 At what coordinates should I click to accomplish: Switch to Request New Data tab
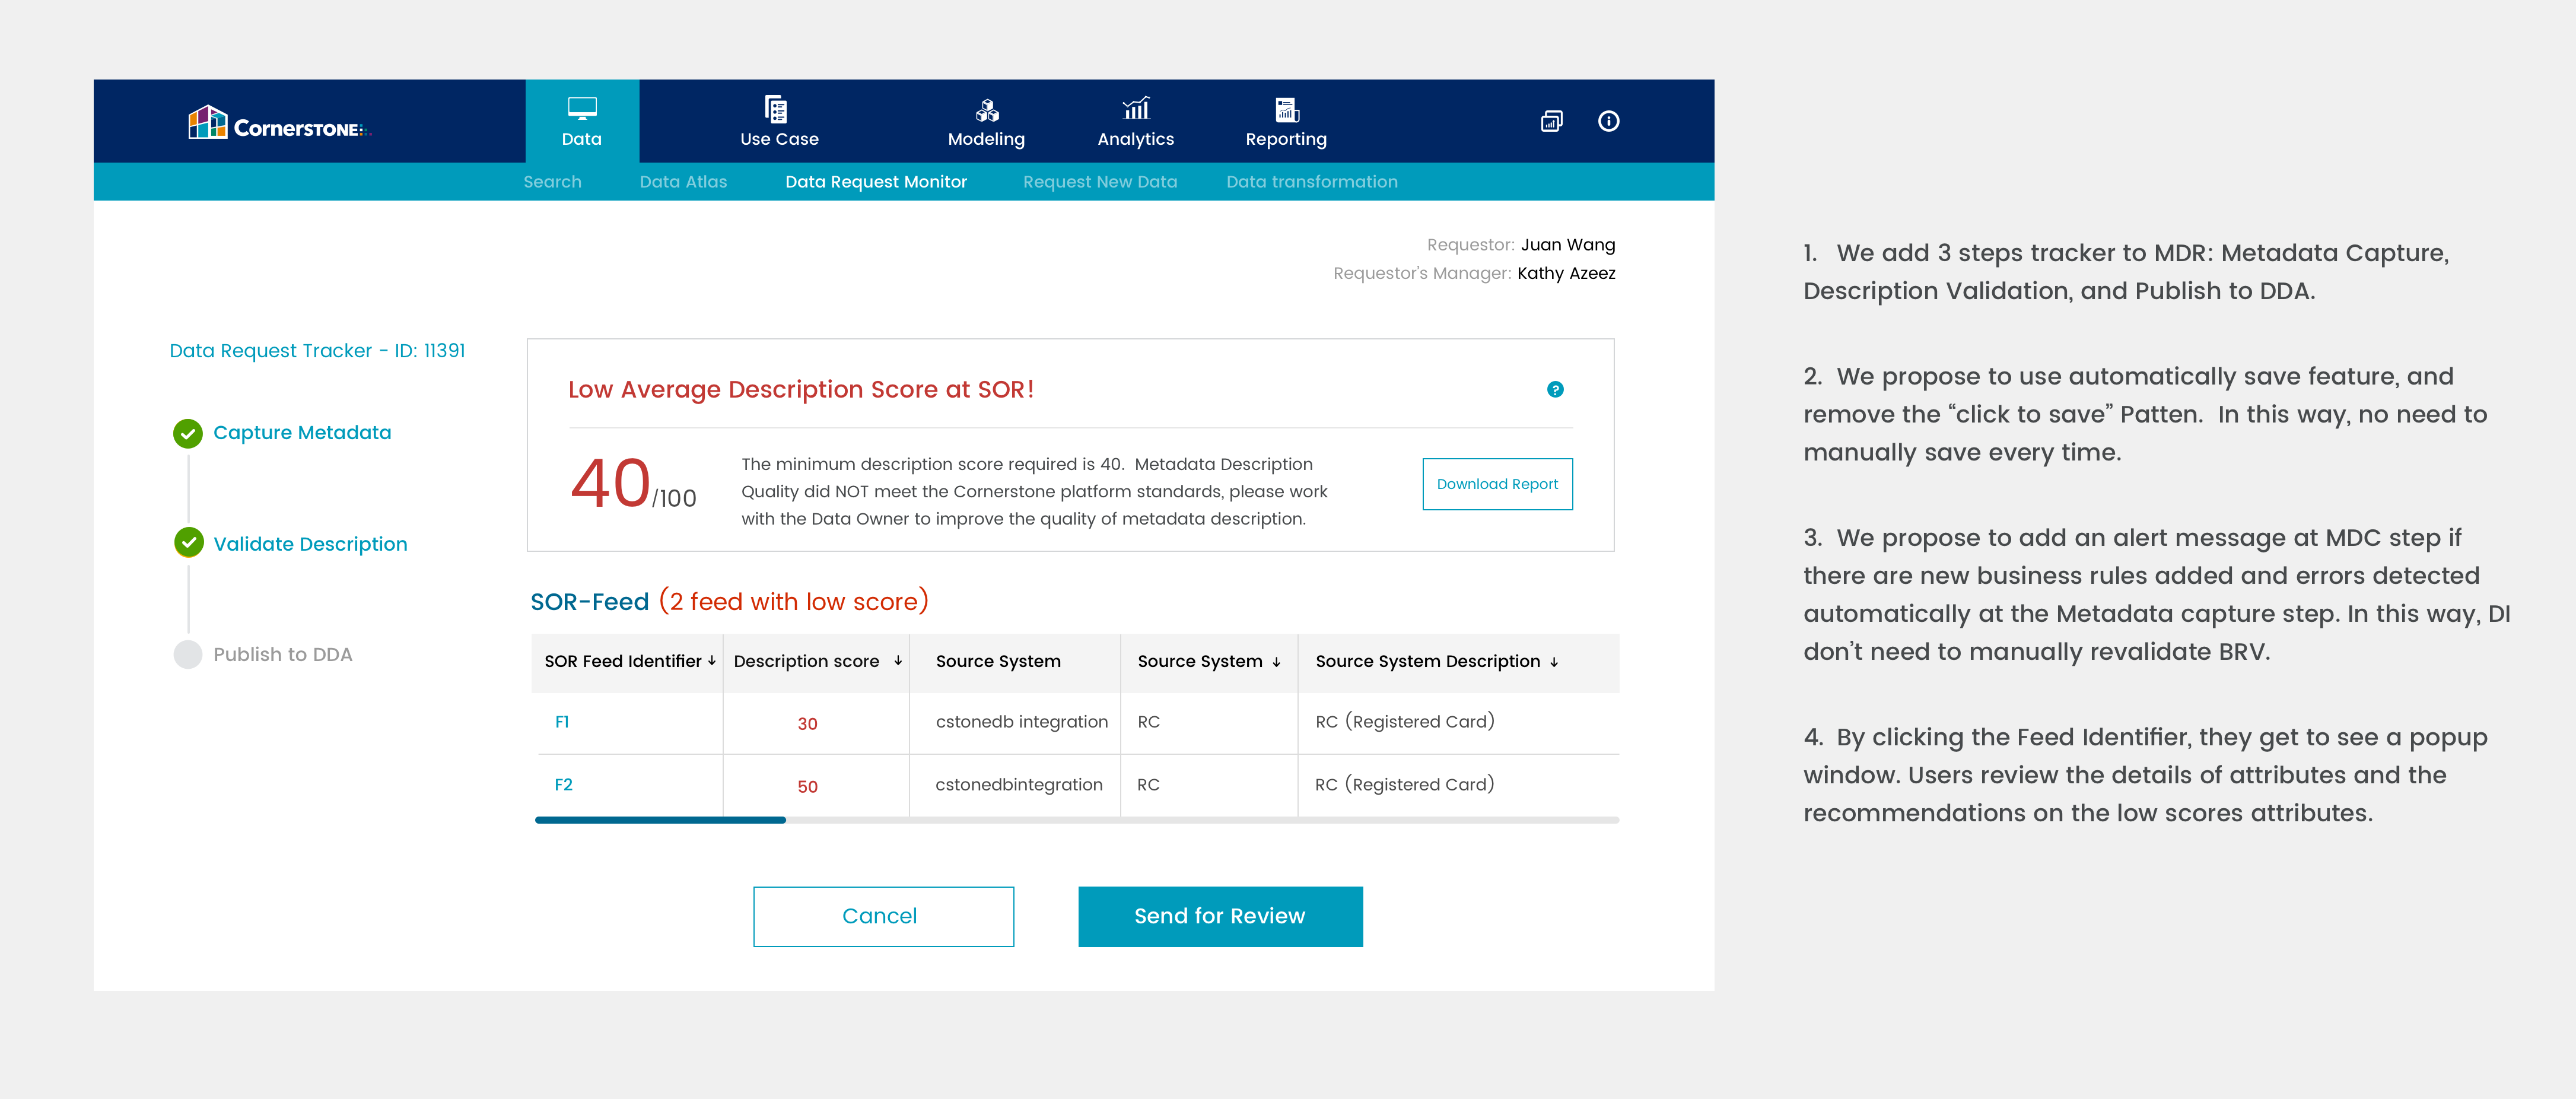click(1099, 182)
